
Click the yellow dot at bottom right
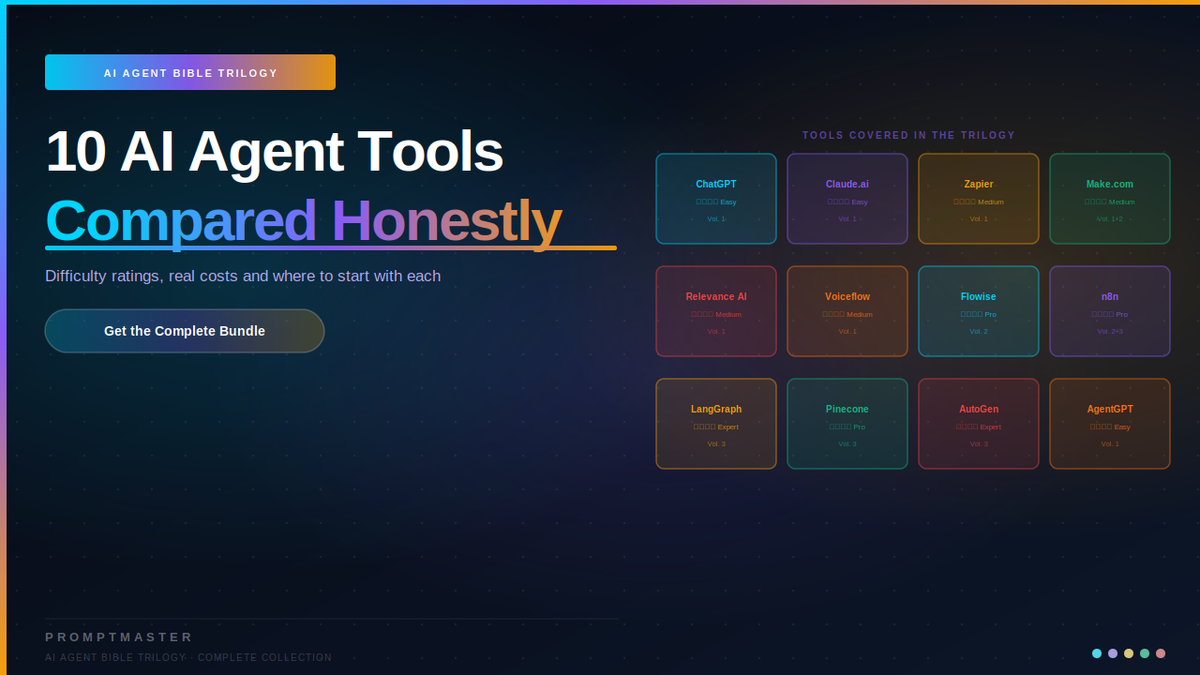(1129, 653)
